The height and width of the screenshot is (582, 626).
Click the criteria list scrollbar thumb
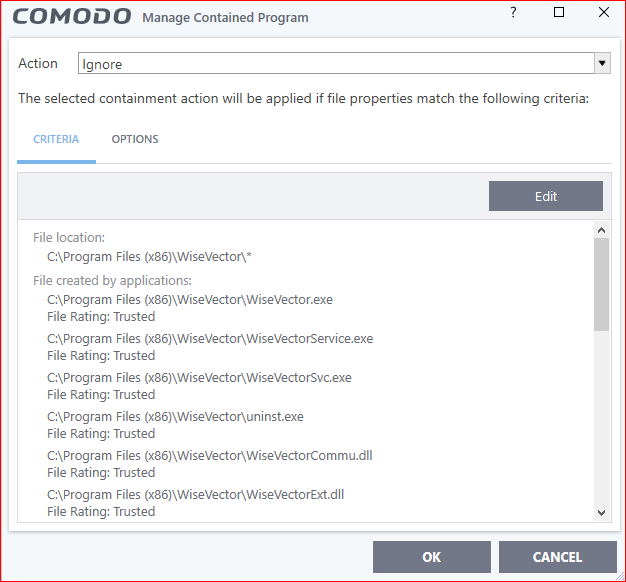coord(601,285)
